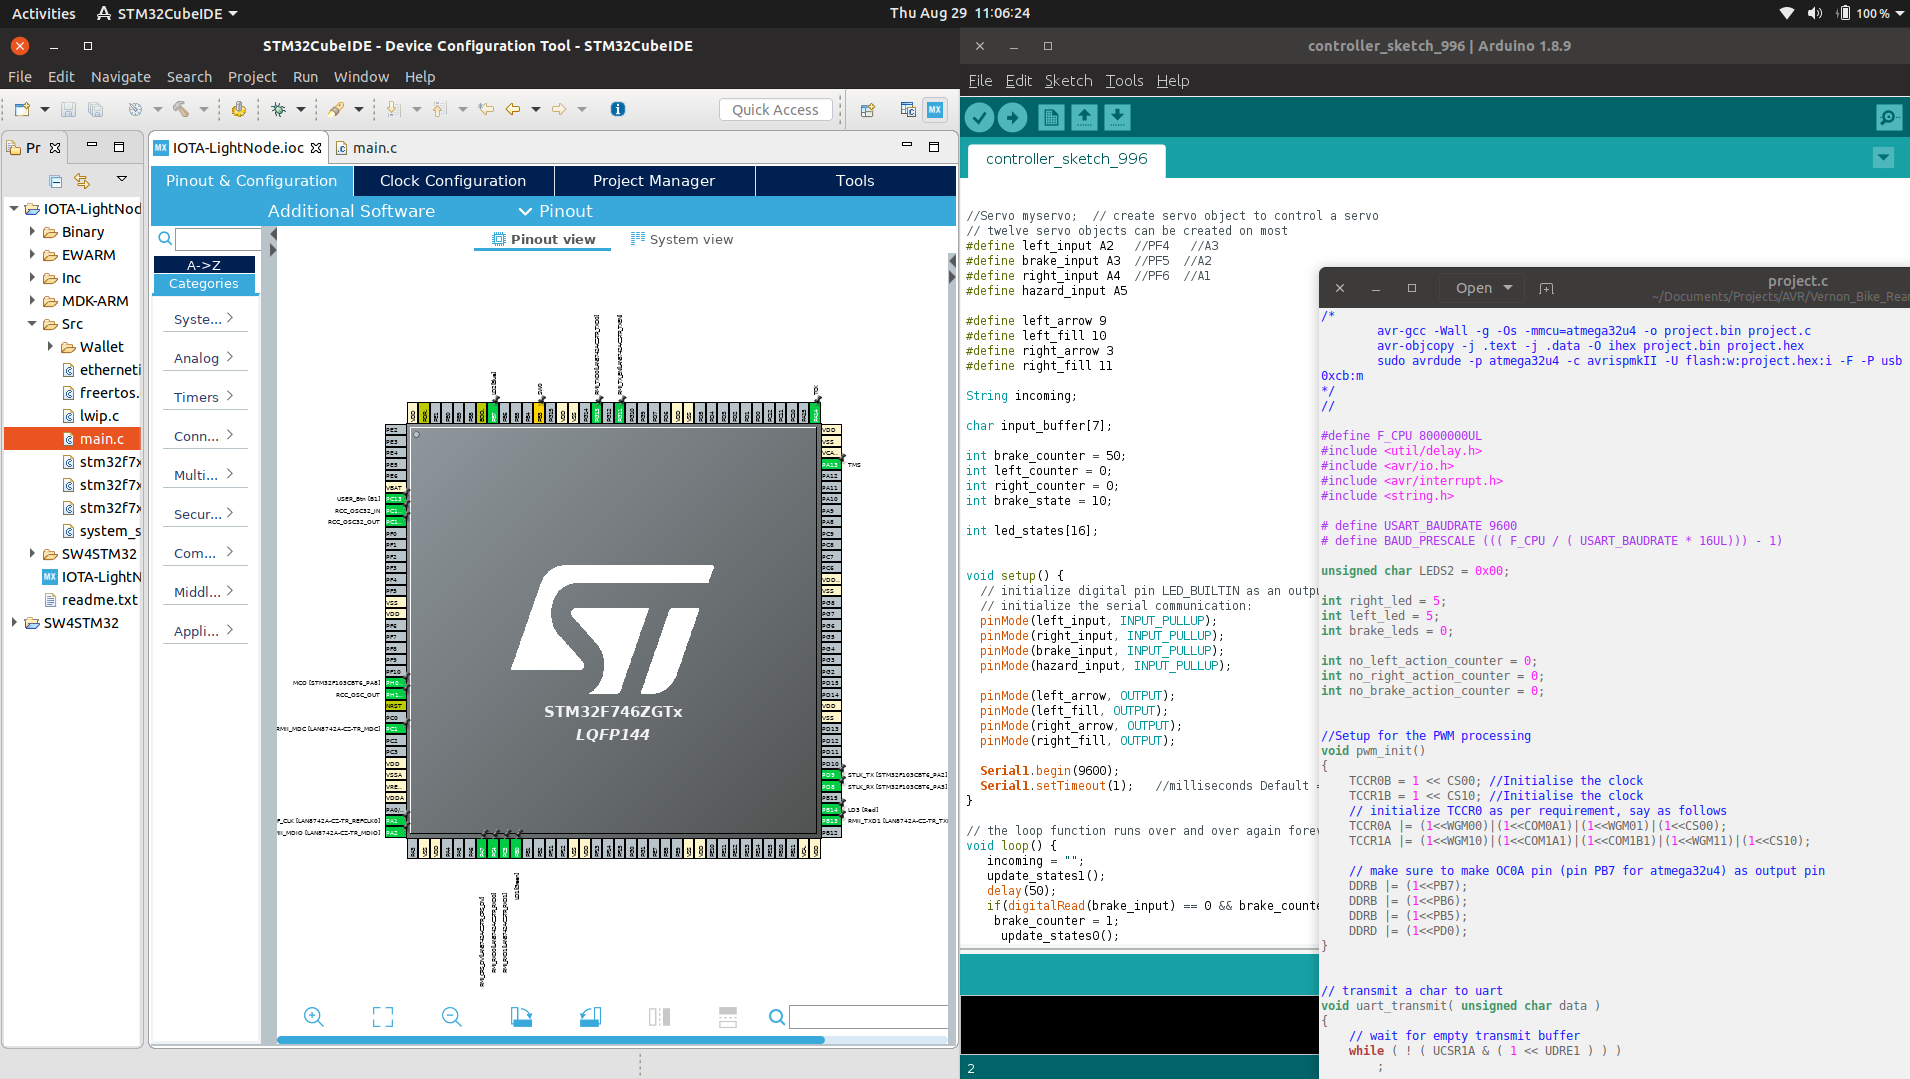Open the Serial Monitor in Arduino IDE
This screenshot has height=1079, width=1910.
pos(1888,117)
